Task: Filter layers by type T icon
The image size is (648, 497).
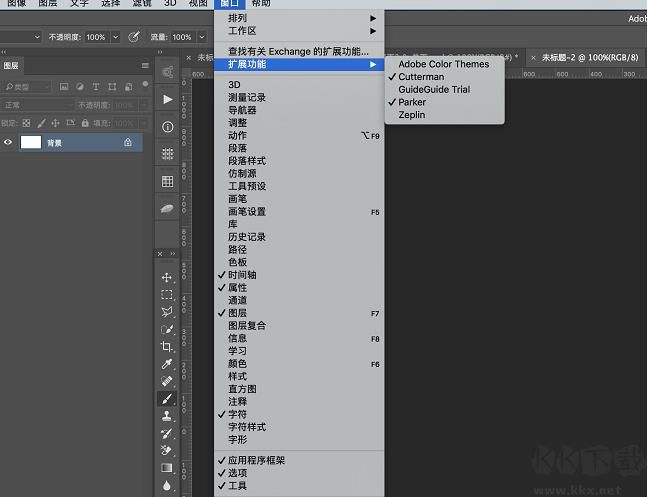Action: [96, 86]
